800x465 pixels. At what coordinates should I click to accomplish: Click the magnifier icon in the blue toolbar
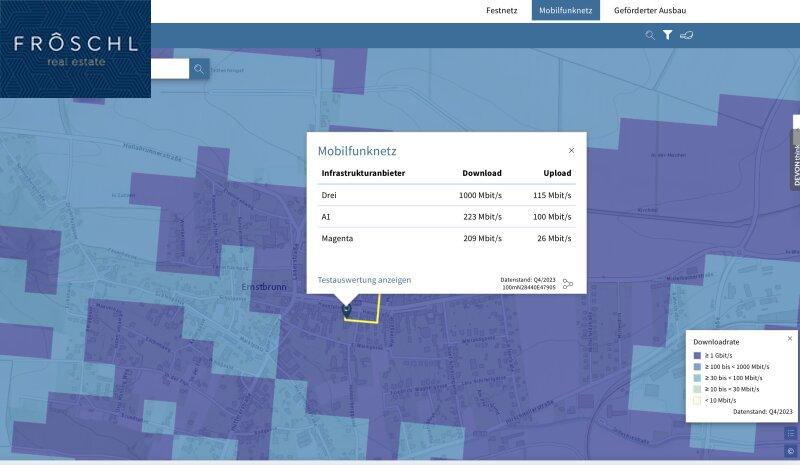pos(650,35)
